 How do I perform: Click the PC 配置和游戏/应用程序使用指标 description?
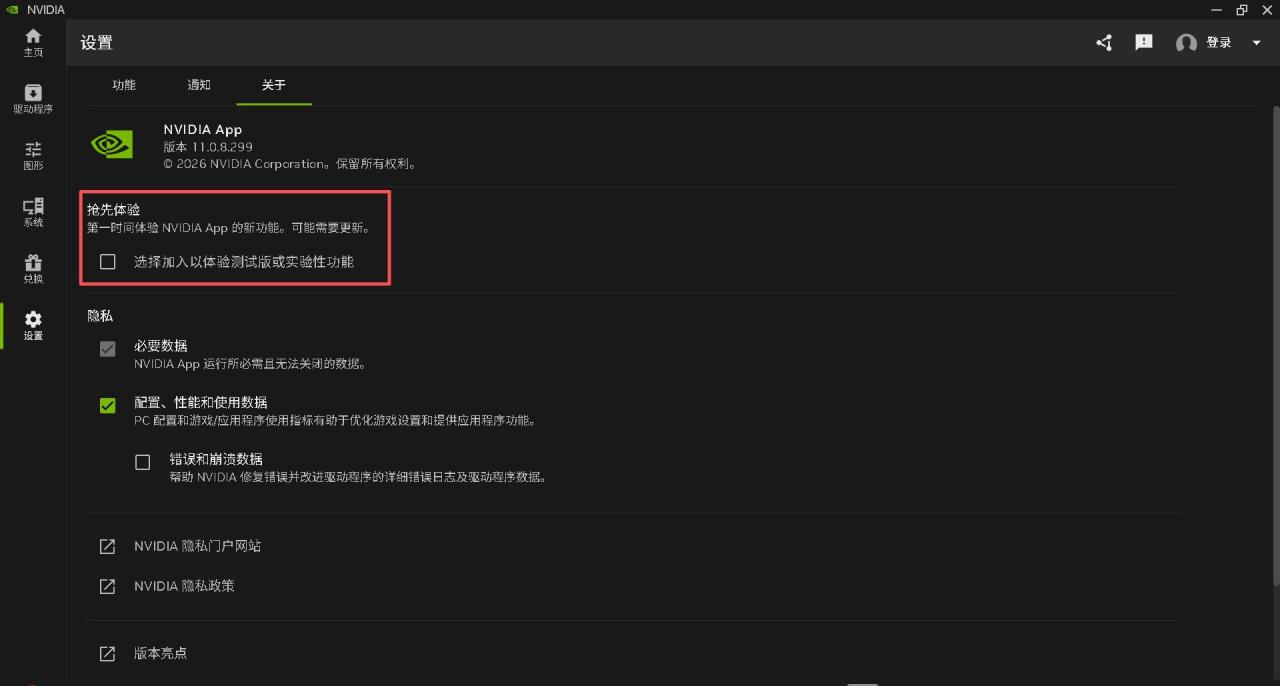click(x=335, y=421)
